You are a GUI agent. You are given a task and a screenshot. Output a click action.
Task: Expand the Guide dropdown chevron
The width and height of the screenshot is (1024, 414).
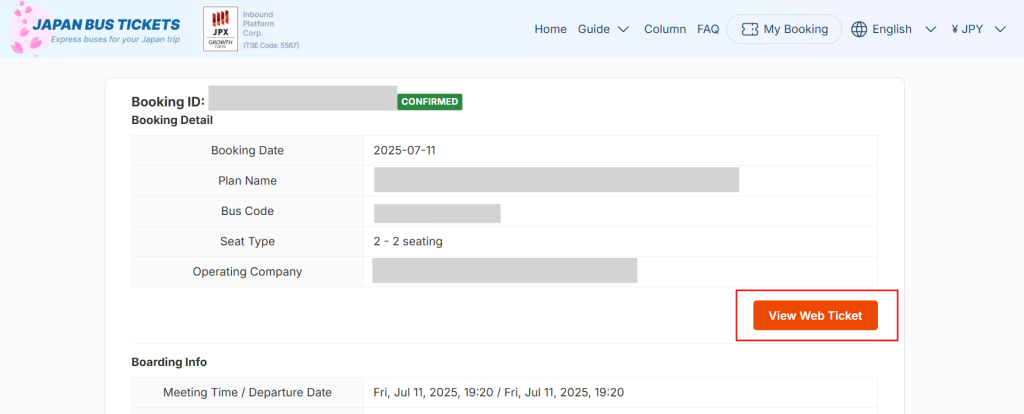pos(623,29)
